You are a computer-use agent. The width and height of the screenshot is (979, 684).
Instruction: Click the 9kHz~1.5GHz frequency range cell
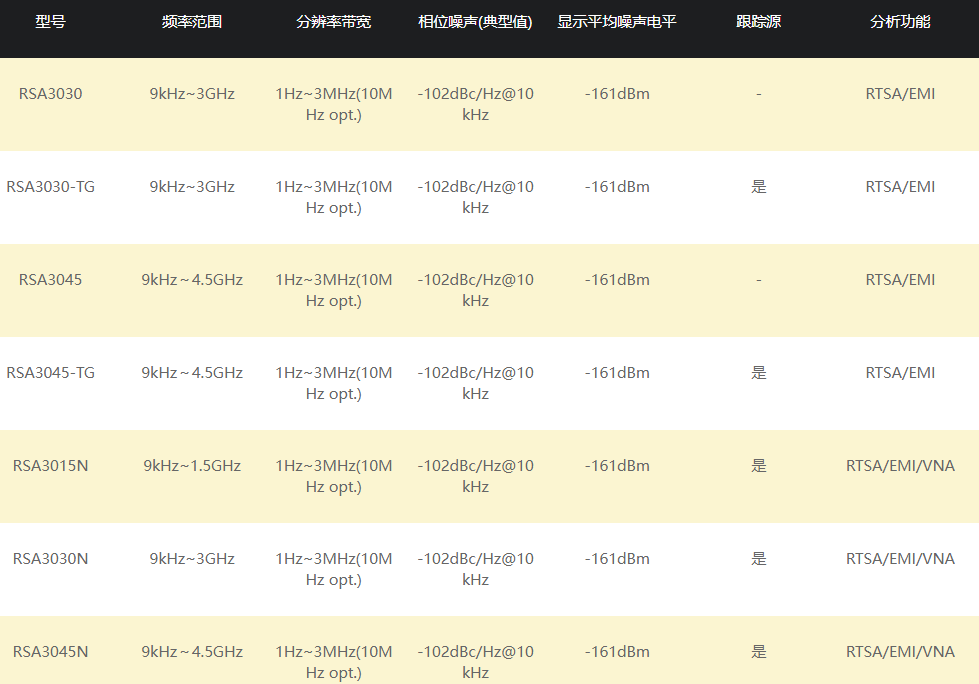pyautogui.click(x=192, y=466)
